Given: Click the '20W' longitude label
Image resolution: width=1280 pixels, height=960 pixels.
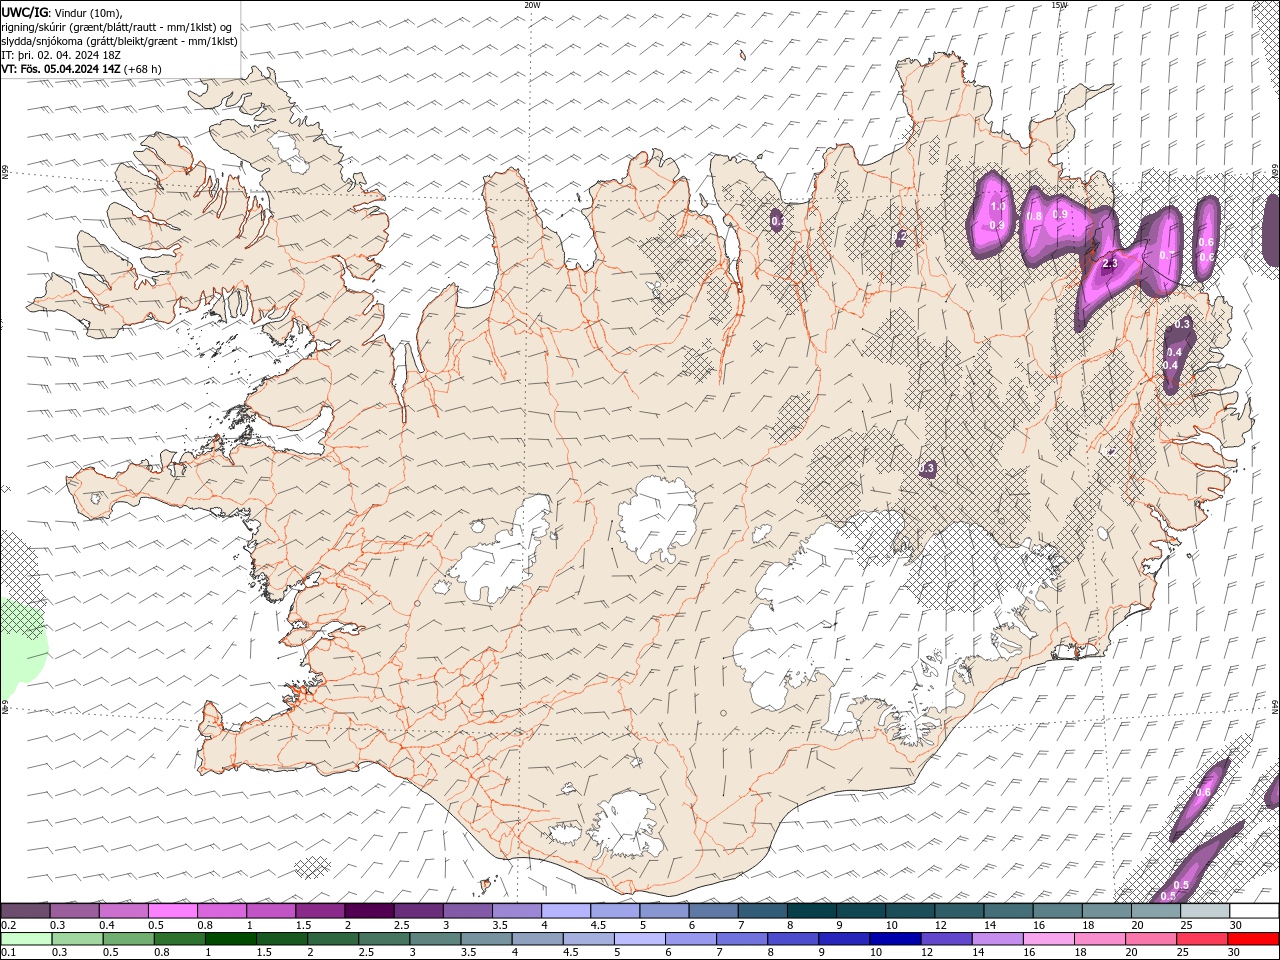Looking at the screenshot, I should (x=532, y=5).
